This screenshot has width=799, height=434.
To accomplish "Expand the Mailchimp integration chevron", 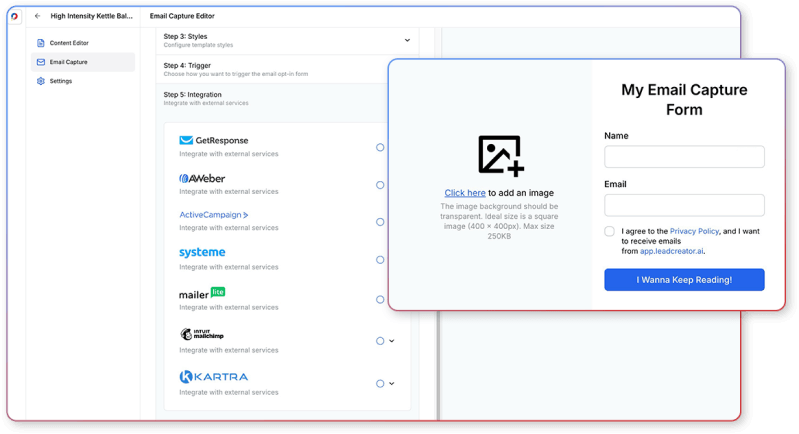I will [392, 341].
